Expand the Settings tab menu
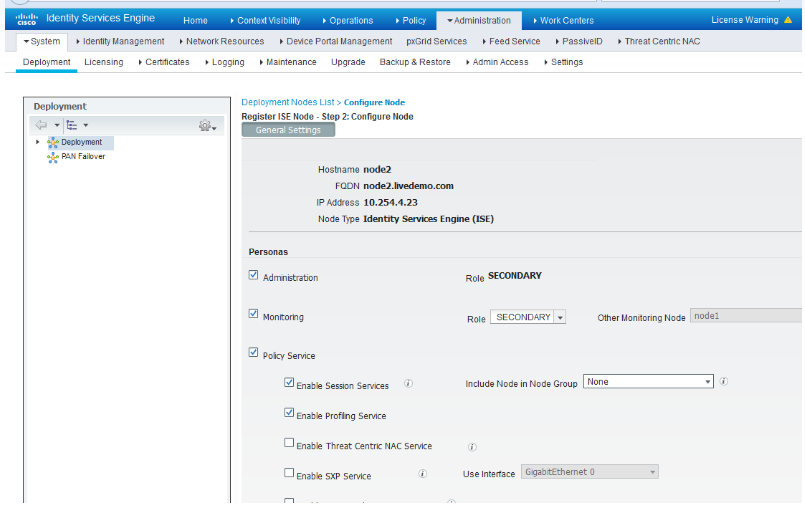This screenshot has width=805, height=507. (564, 62)
